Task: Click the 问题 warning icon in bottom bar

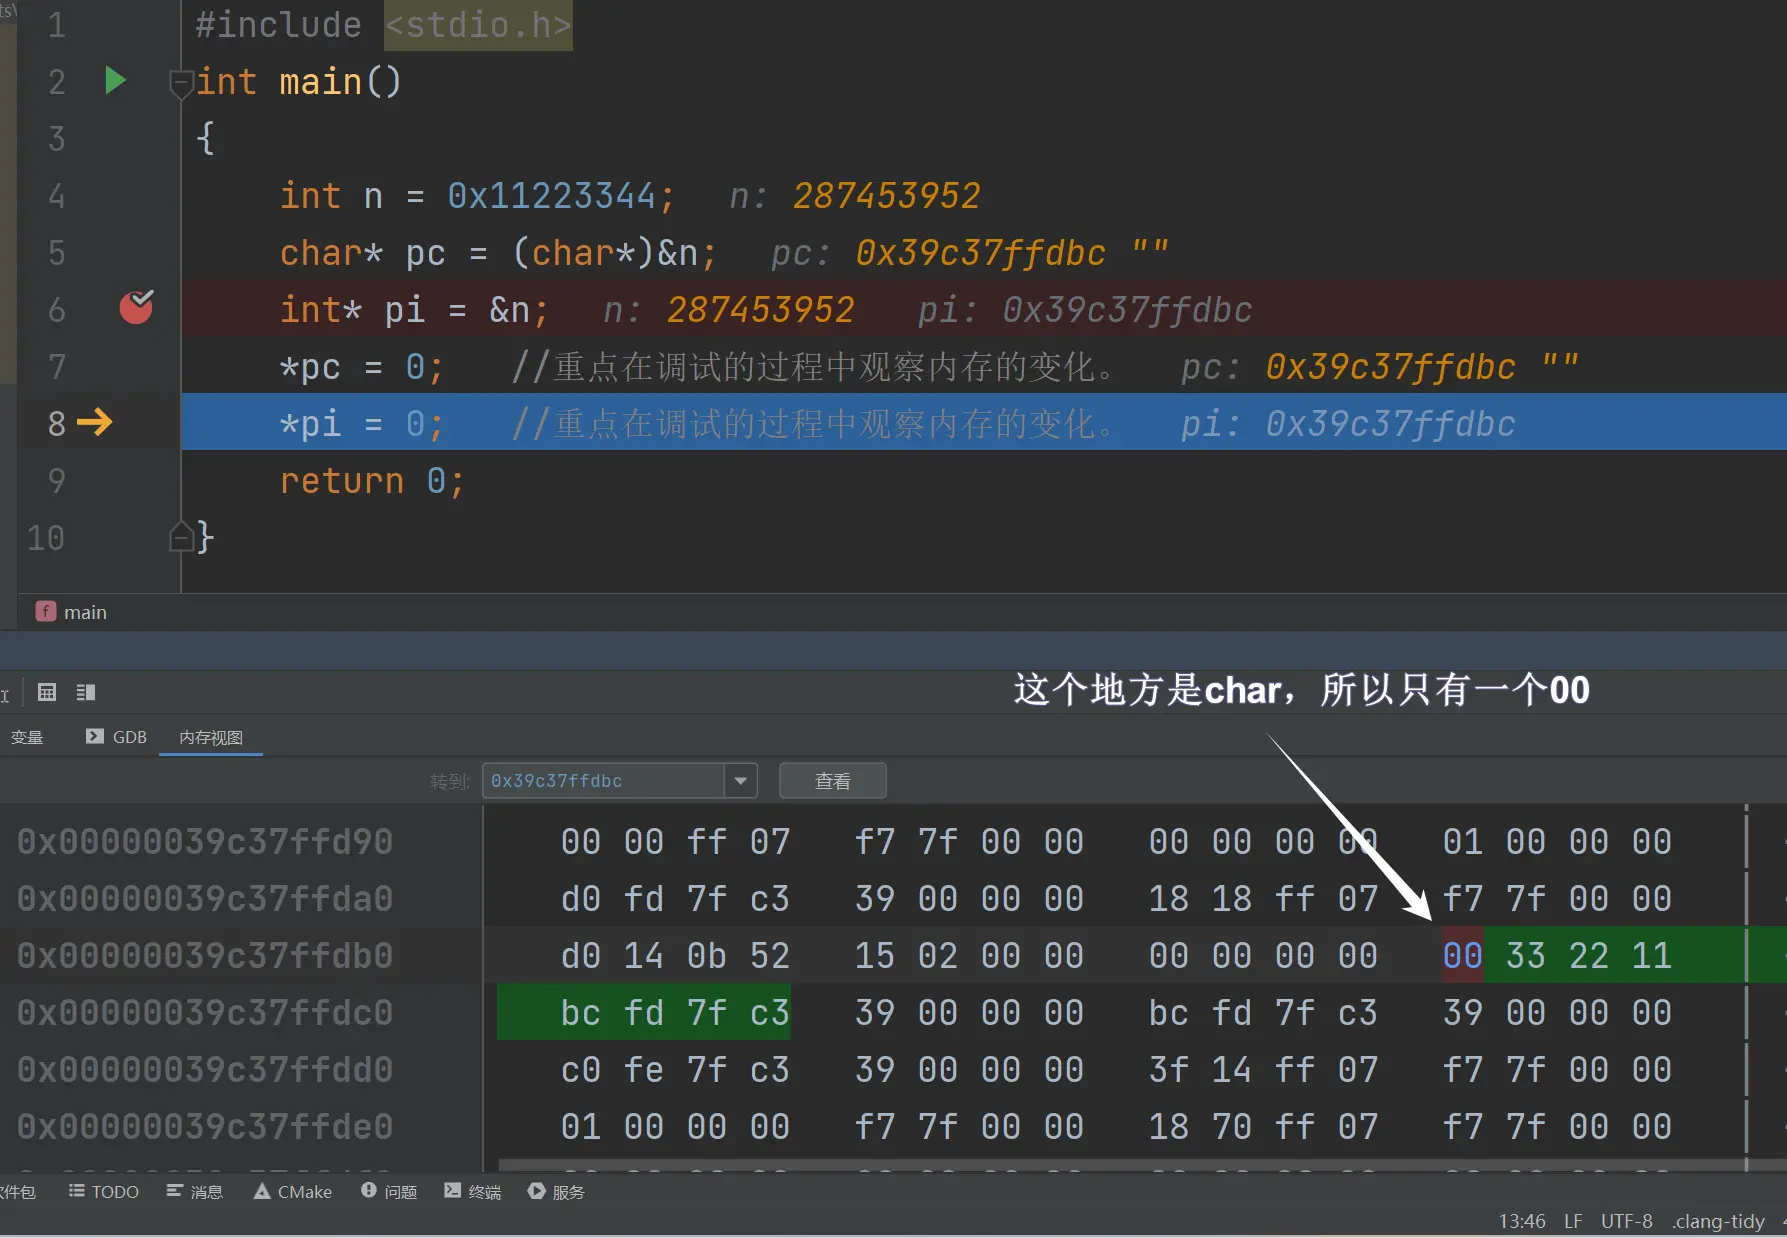Action: [x=368, y=1190]
